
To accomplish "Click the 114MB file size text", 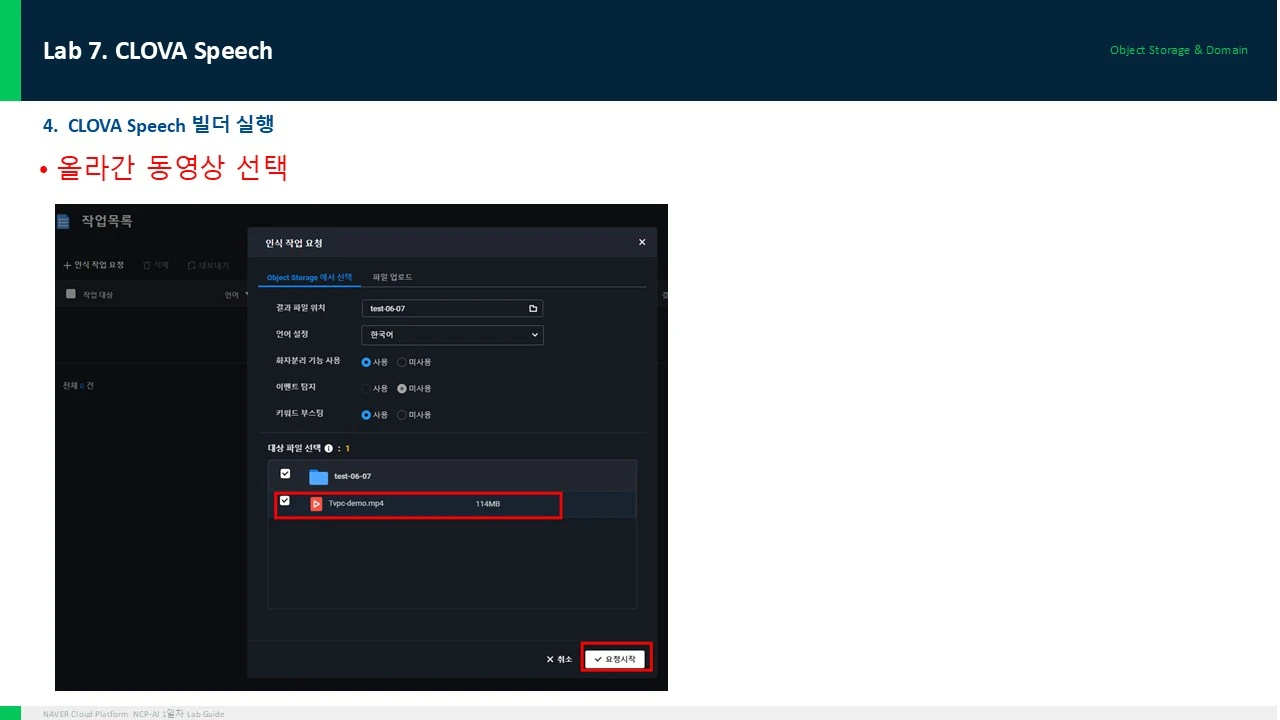I will click(x=488, y=504).
